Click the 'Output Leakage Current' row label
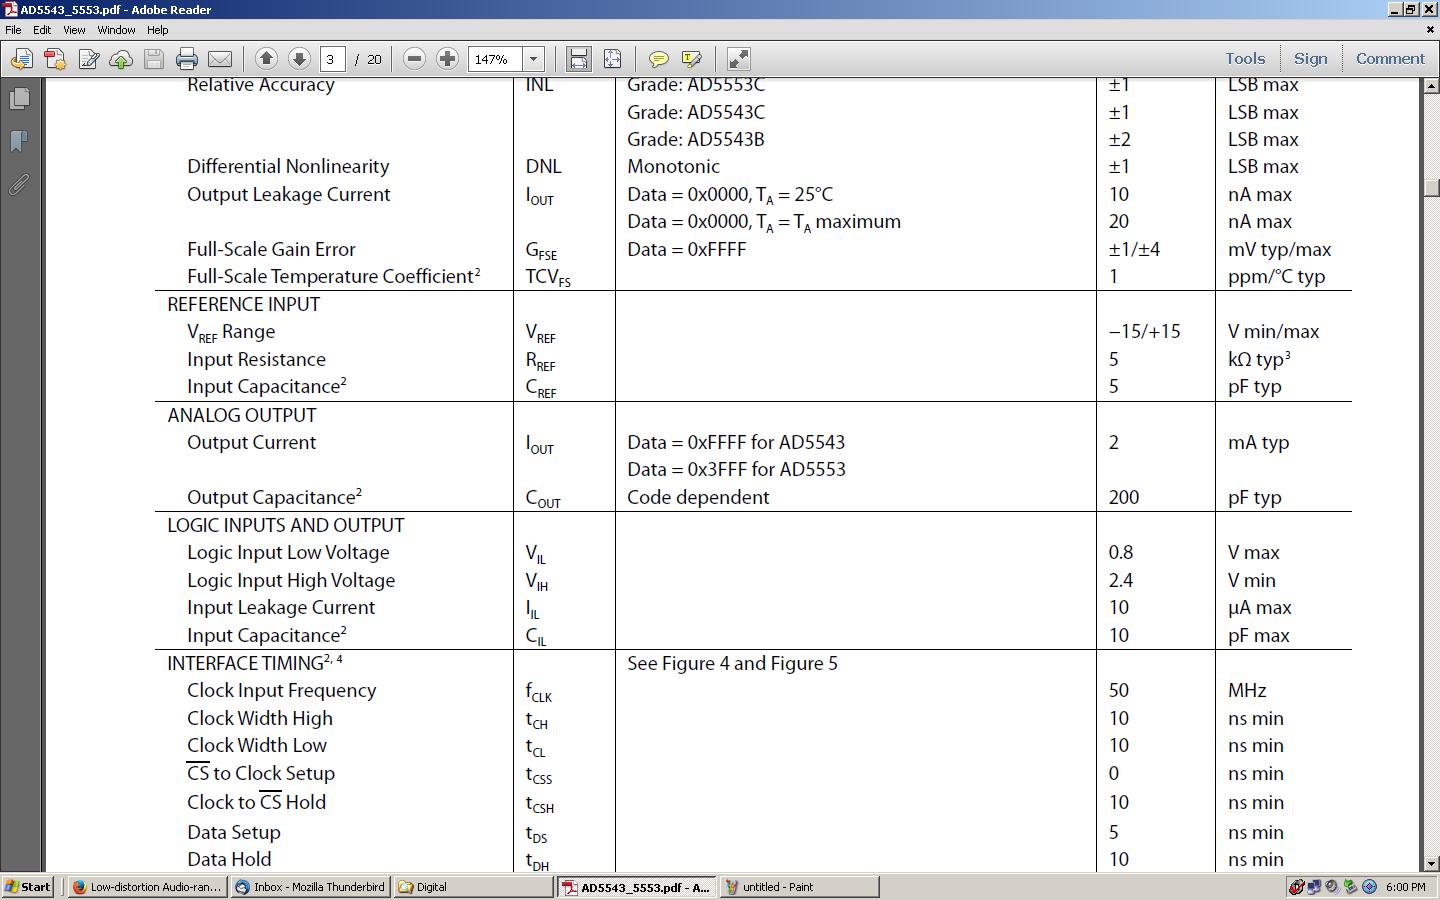This screenshot has height=900, width=1440. [x=288, y=194]
